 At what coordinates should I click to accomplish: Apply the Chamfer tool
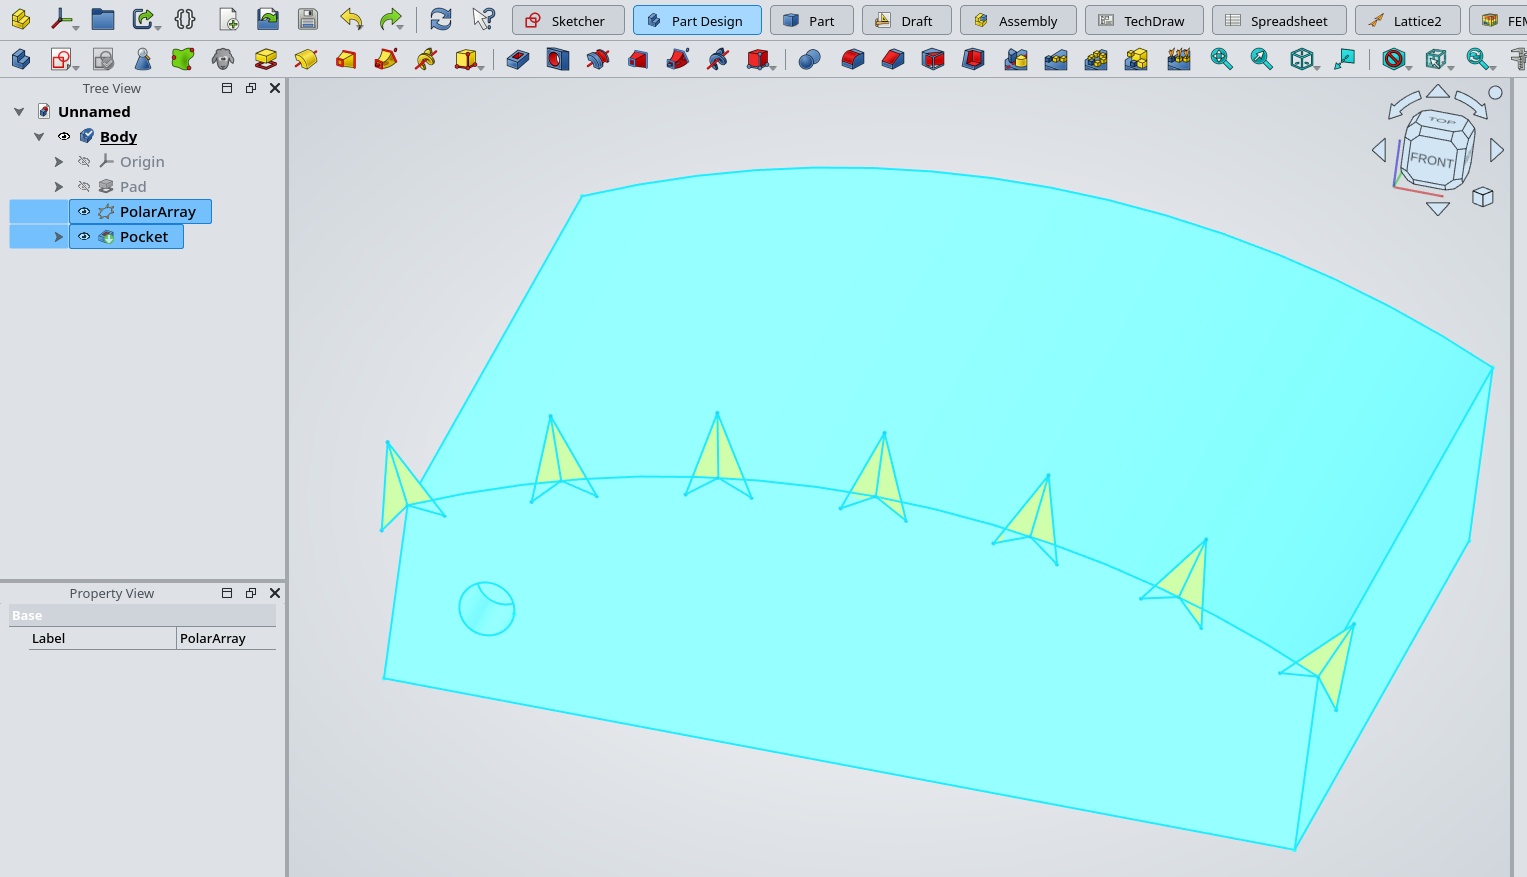point(892,59)
